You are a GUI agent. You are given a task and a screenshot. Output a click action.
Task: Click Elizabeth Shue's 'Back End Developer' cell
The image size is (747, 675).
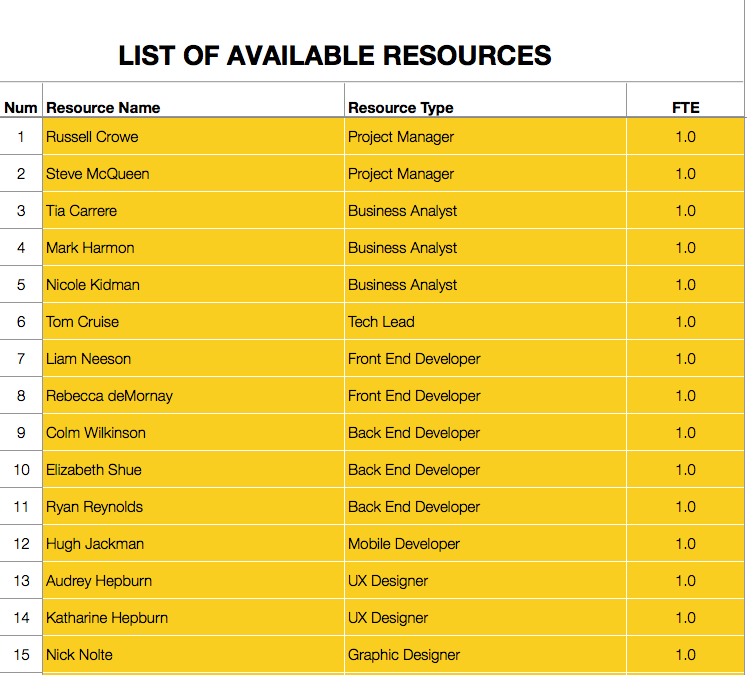click(x=485, y=470)
